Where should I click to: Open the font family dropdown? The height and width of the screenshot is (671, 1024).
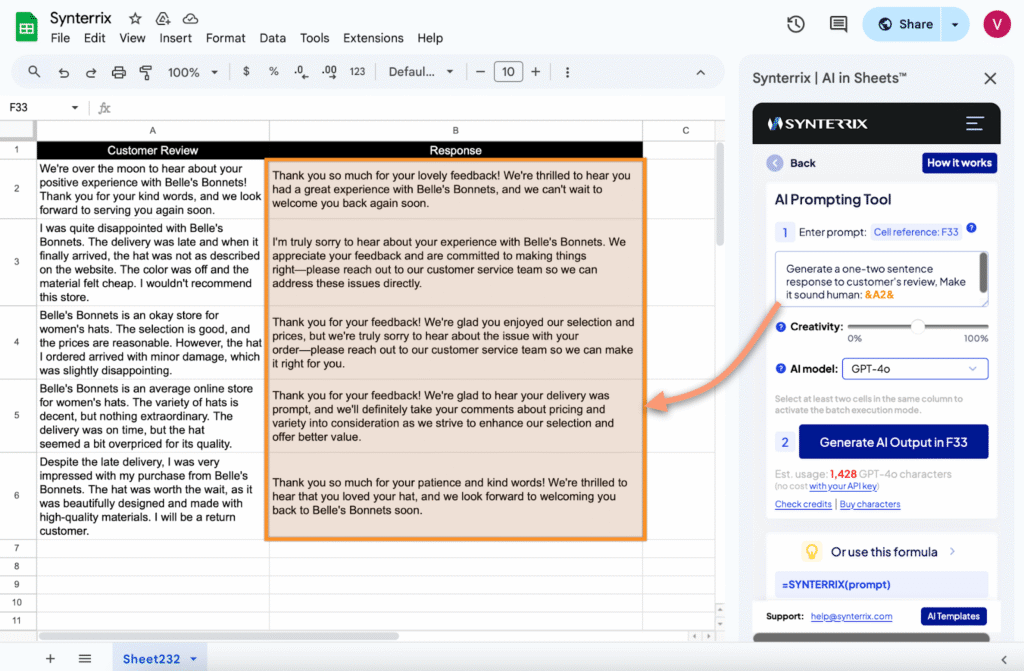pyautogui.click(x=421, y=72)
